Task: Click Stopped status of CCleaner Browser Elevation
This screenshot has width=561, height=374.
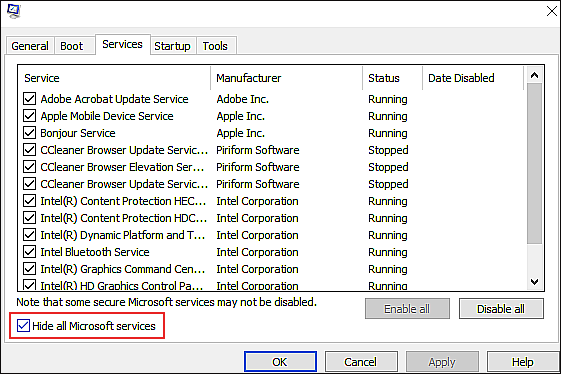Action: point(388,167)
